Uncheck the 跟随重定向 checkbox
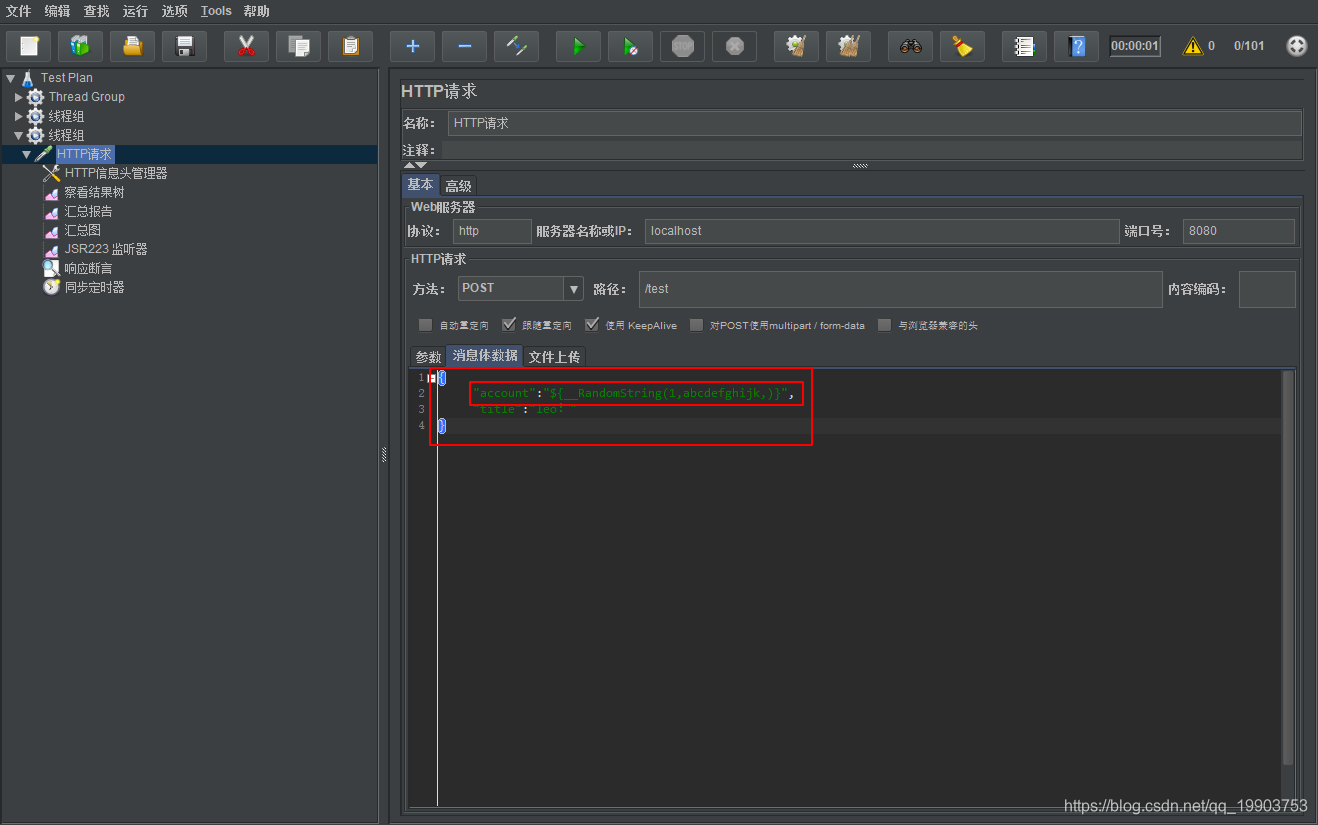 pos(508,325)
